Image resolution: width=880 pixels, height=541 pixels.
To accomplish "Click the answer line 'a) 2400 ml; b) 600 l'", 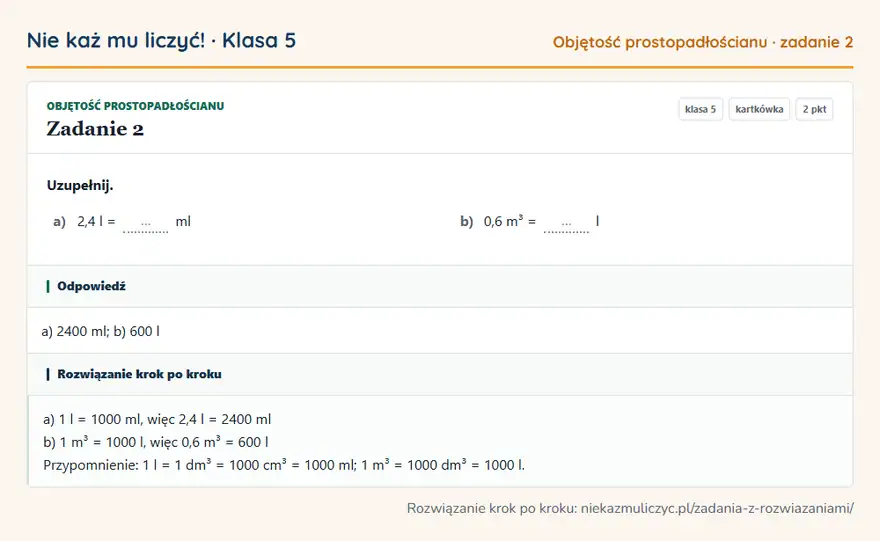I will pyautogui.click(x=100, y=332).
